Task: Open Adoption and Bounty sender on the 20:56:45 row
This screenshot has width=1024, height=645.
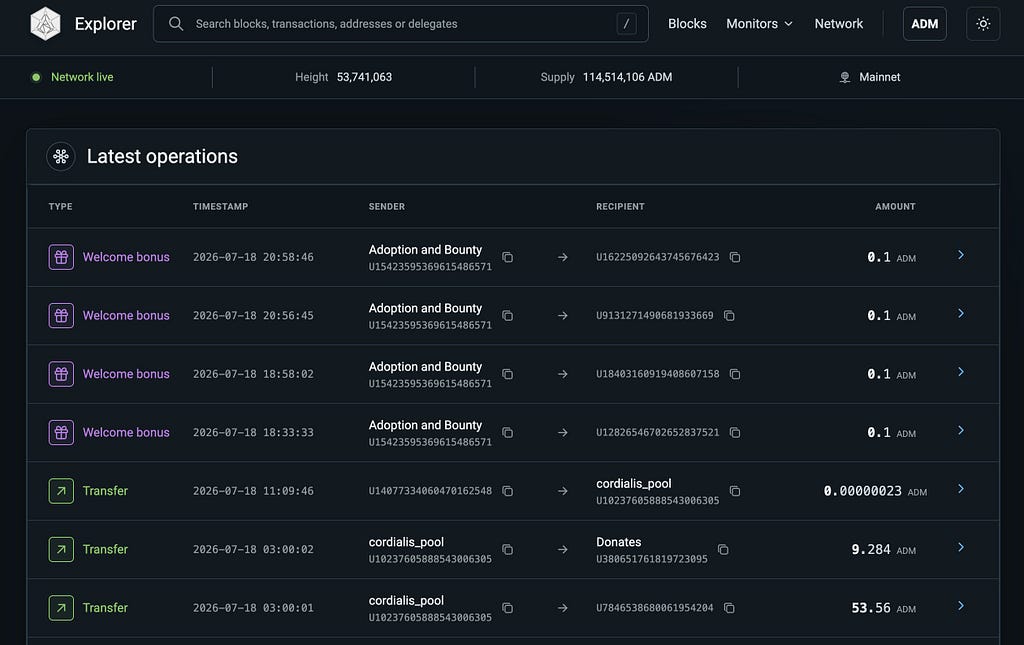Action: (425, 308)
